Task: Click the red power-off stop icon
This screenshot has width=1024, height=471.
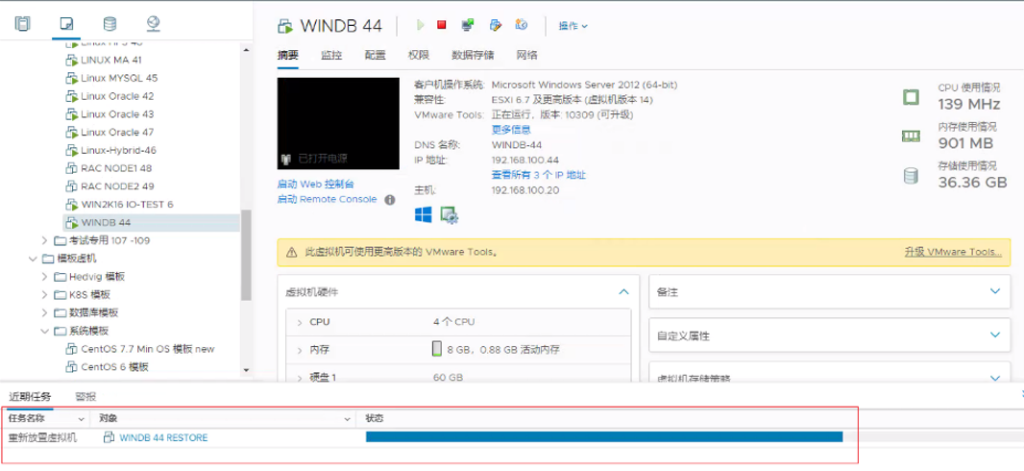Action: [x=441, y=25]
